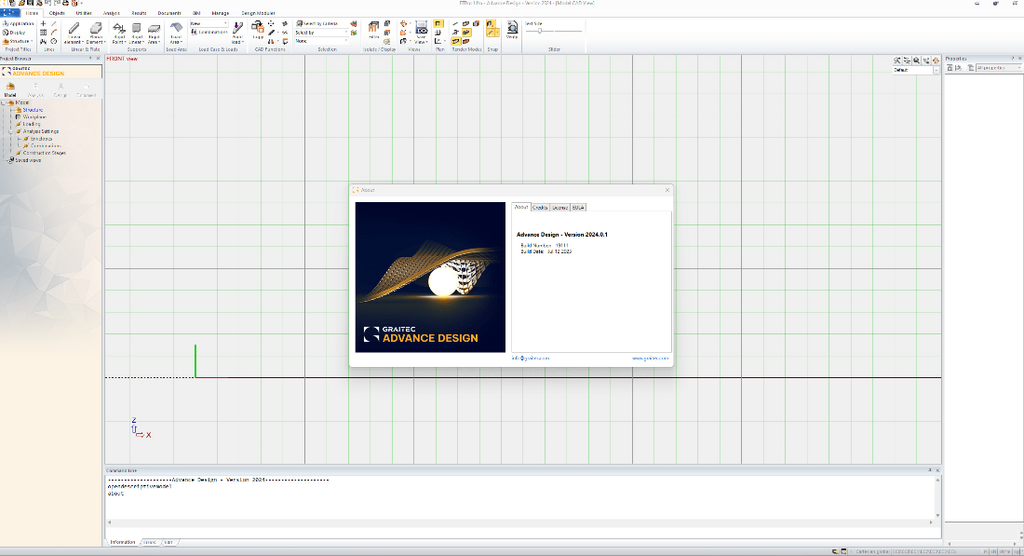The width and height of the screenshot is (1024, 556).
Task: Select Workplane item in project tree
Action: [x=34, y=117]
